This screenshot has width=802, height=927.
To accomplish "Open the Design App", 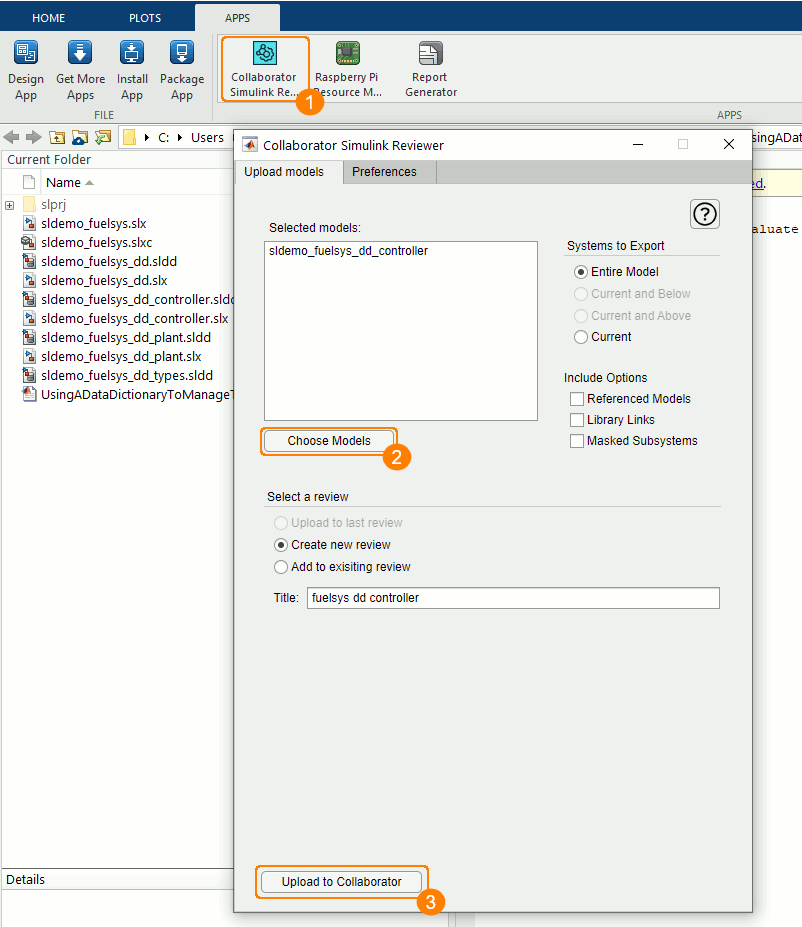I will [26, 67].
